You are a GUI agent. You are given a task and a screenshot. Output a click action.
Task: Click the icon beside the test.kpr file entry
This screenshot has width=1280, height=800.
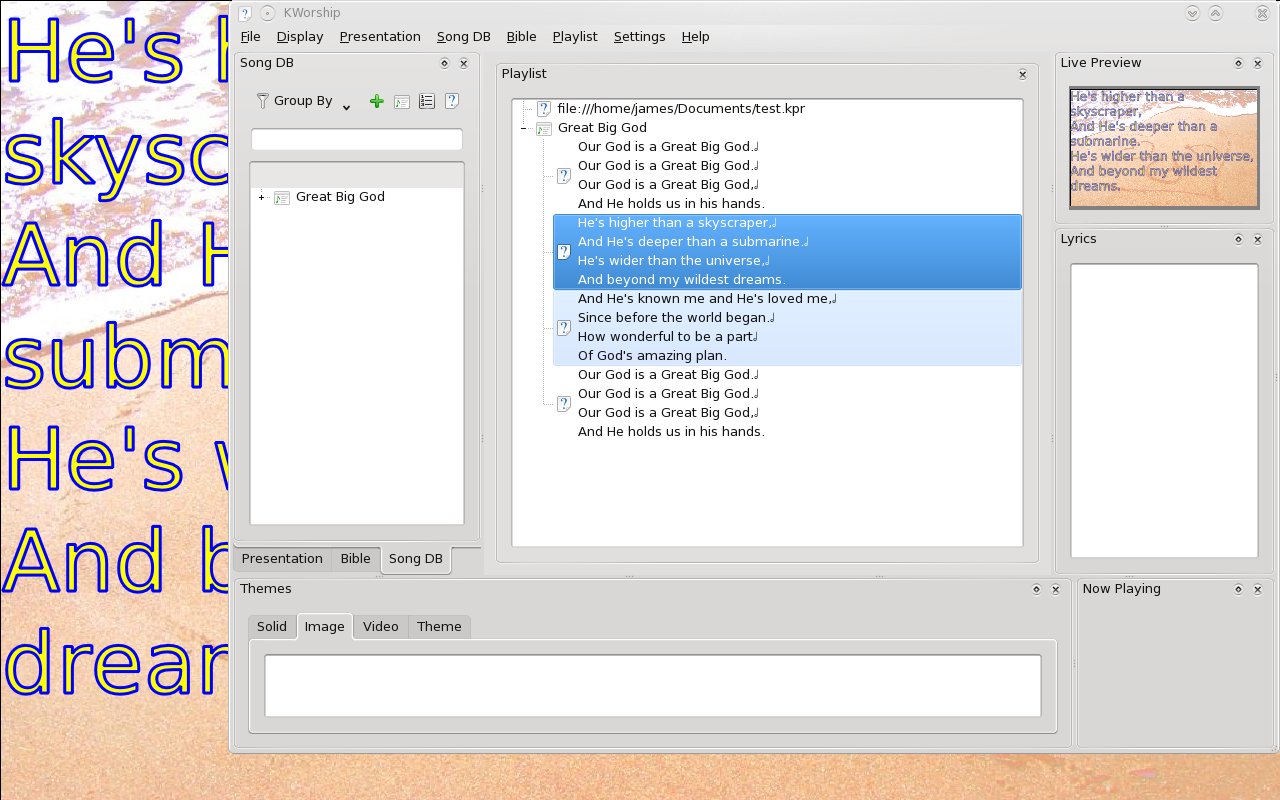tap(544, 109)
